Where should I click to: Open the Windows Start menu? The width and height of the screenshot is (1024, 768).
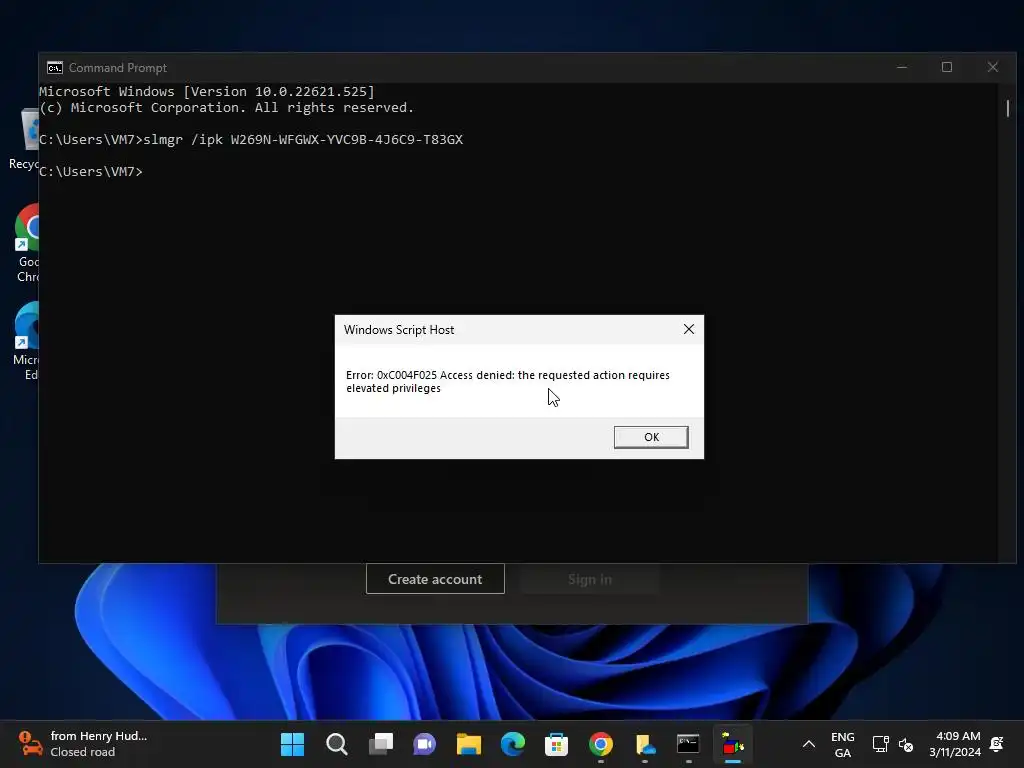[x=292, y=744]
